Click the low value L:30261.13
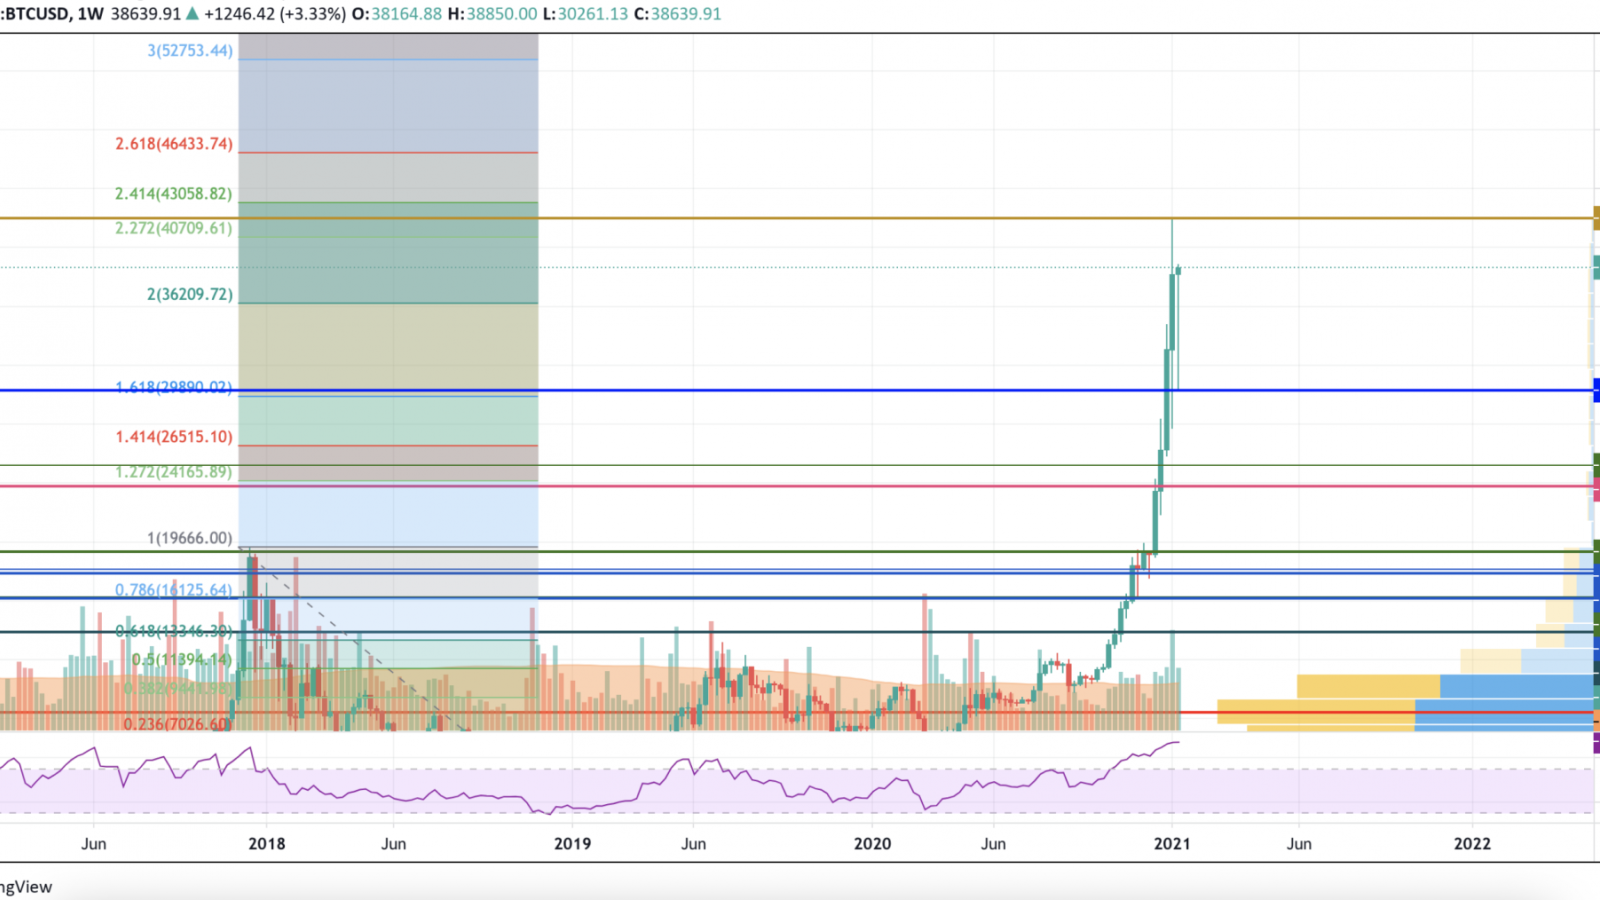 point(586,14)
